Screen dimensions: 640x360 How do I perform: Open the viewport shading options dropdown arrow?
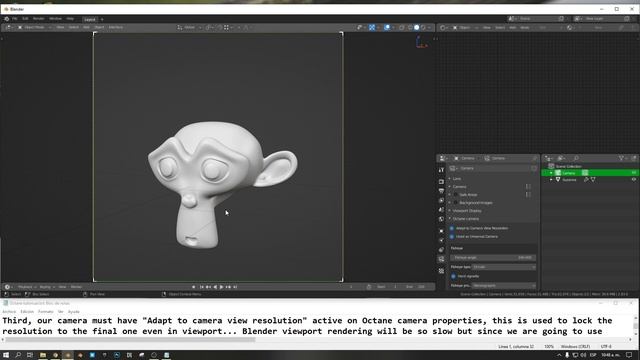[x=429, y=27]
